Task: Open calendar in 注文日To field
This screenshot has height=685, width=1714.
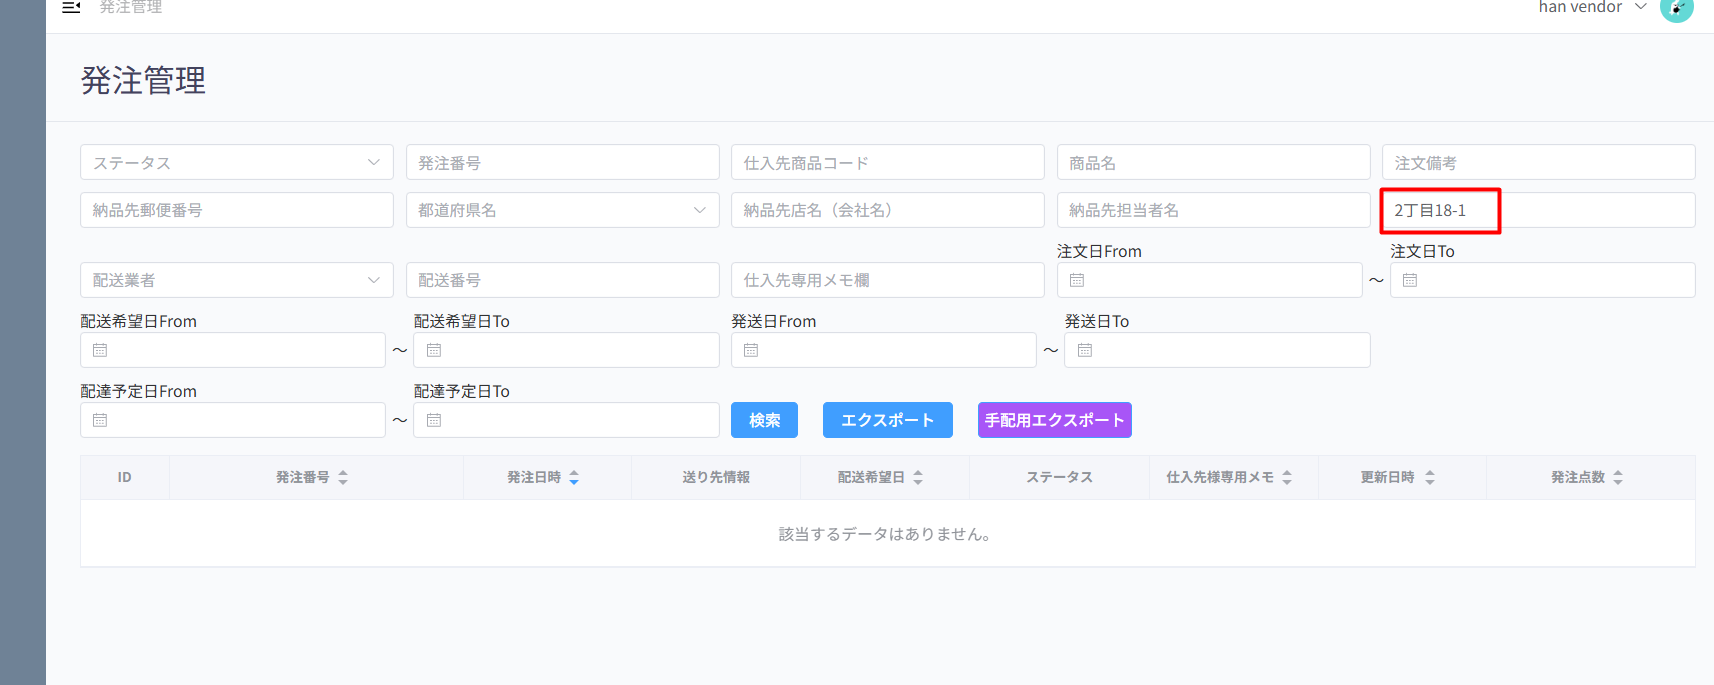Action: tap(1410, 281)
